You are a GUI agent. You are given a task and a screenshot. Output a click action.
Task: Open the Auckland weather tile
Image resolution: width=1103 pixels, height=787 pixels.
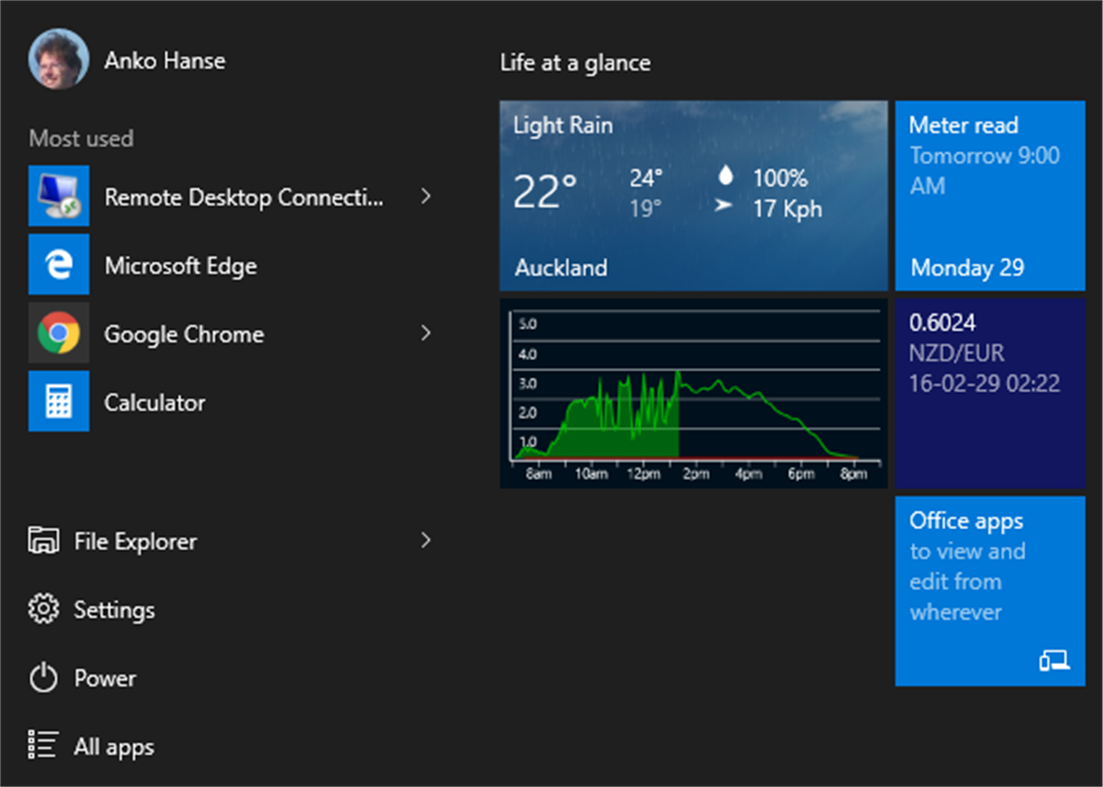(x=693, y=196)
